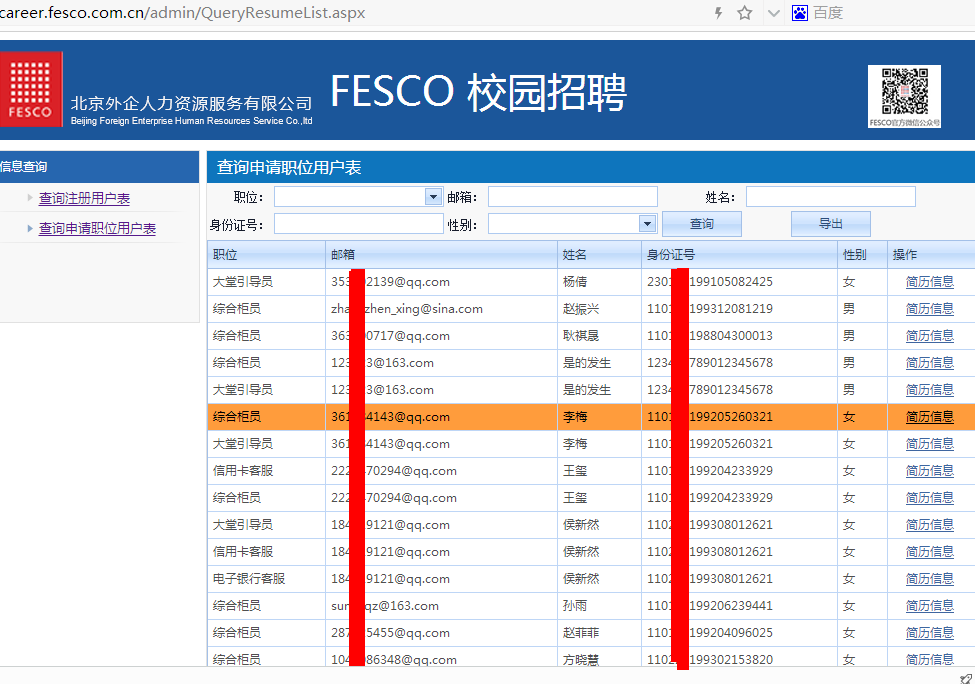The width and height of the screenshot is (975, 684).
Task: Open 简历信息 for 孙雨
Action: tap(930, 606)
